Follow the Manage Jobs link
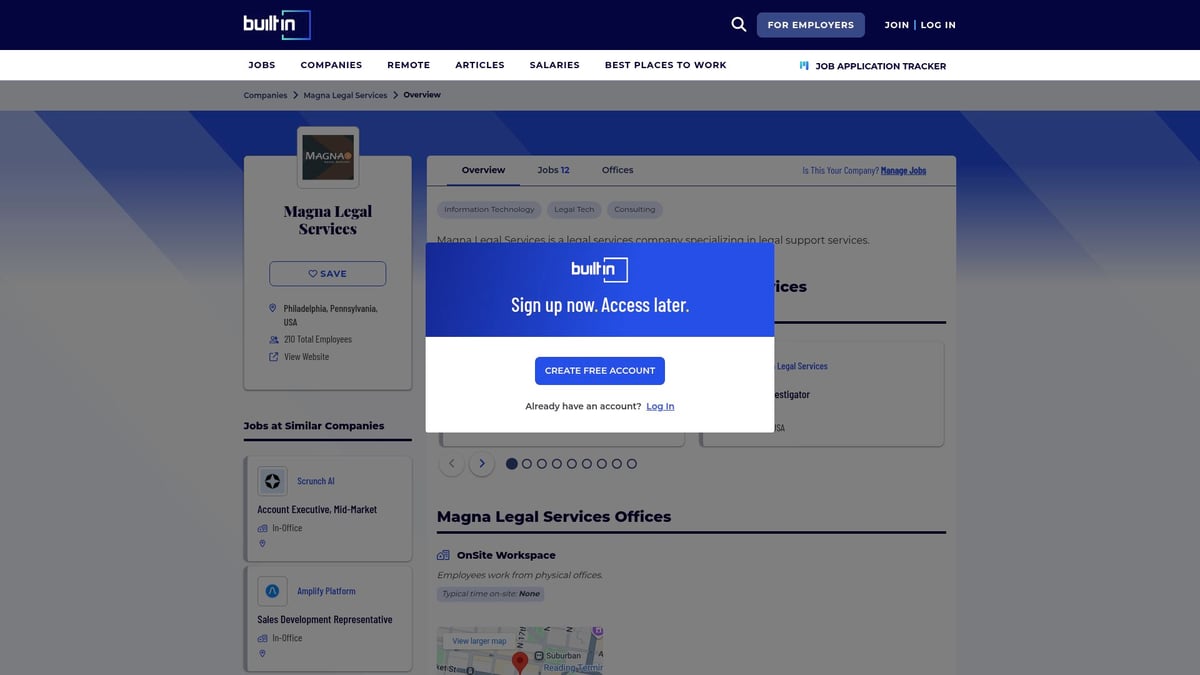This screenshot has width=1200, height=675. coord(903,170)
